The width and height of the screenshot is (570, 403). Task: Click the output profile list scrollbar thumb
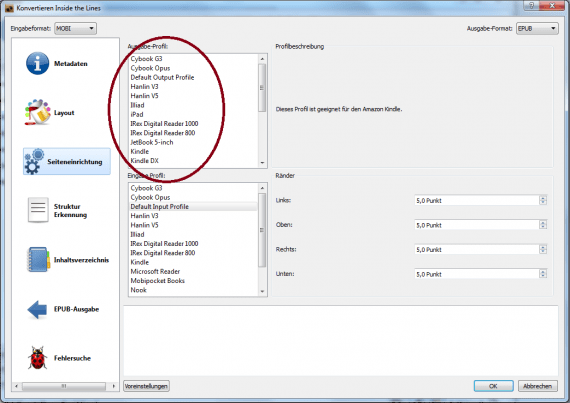coord(262,88)
